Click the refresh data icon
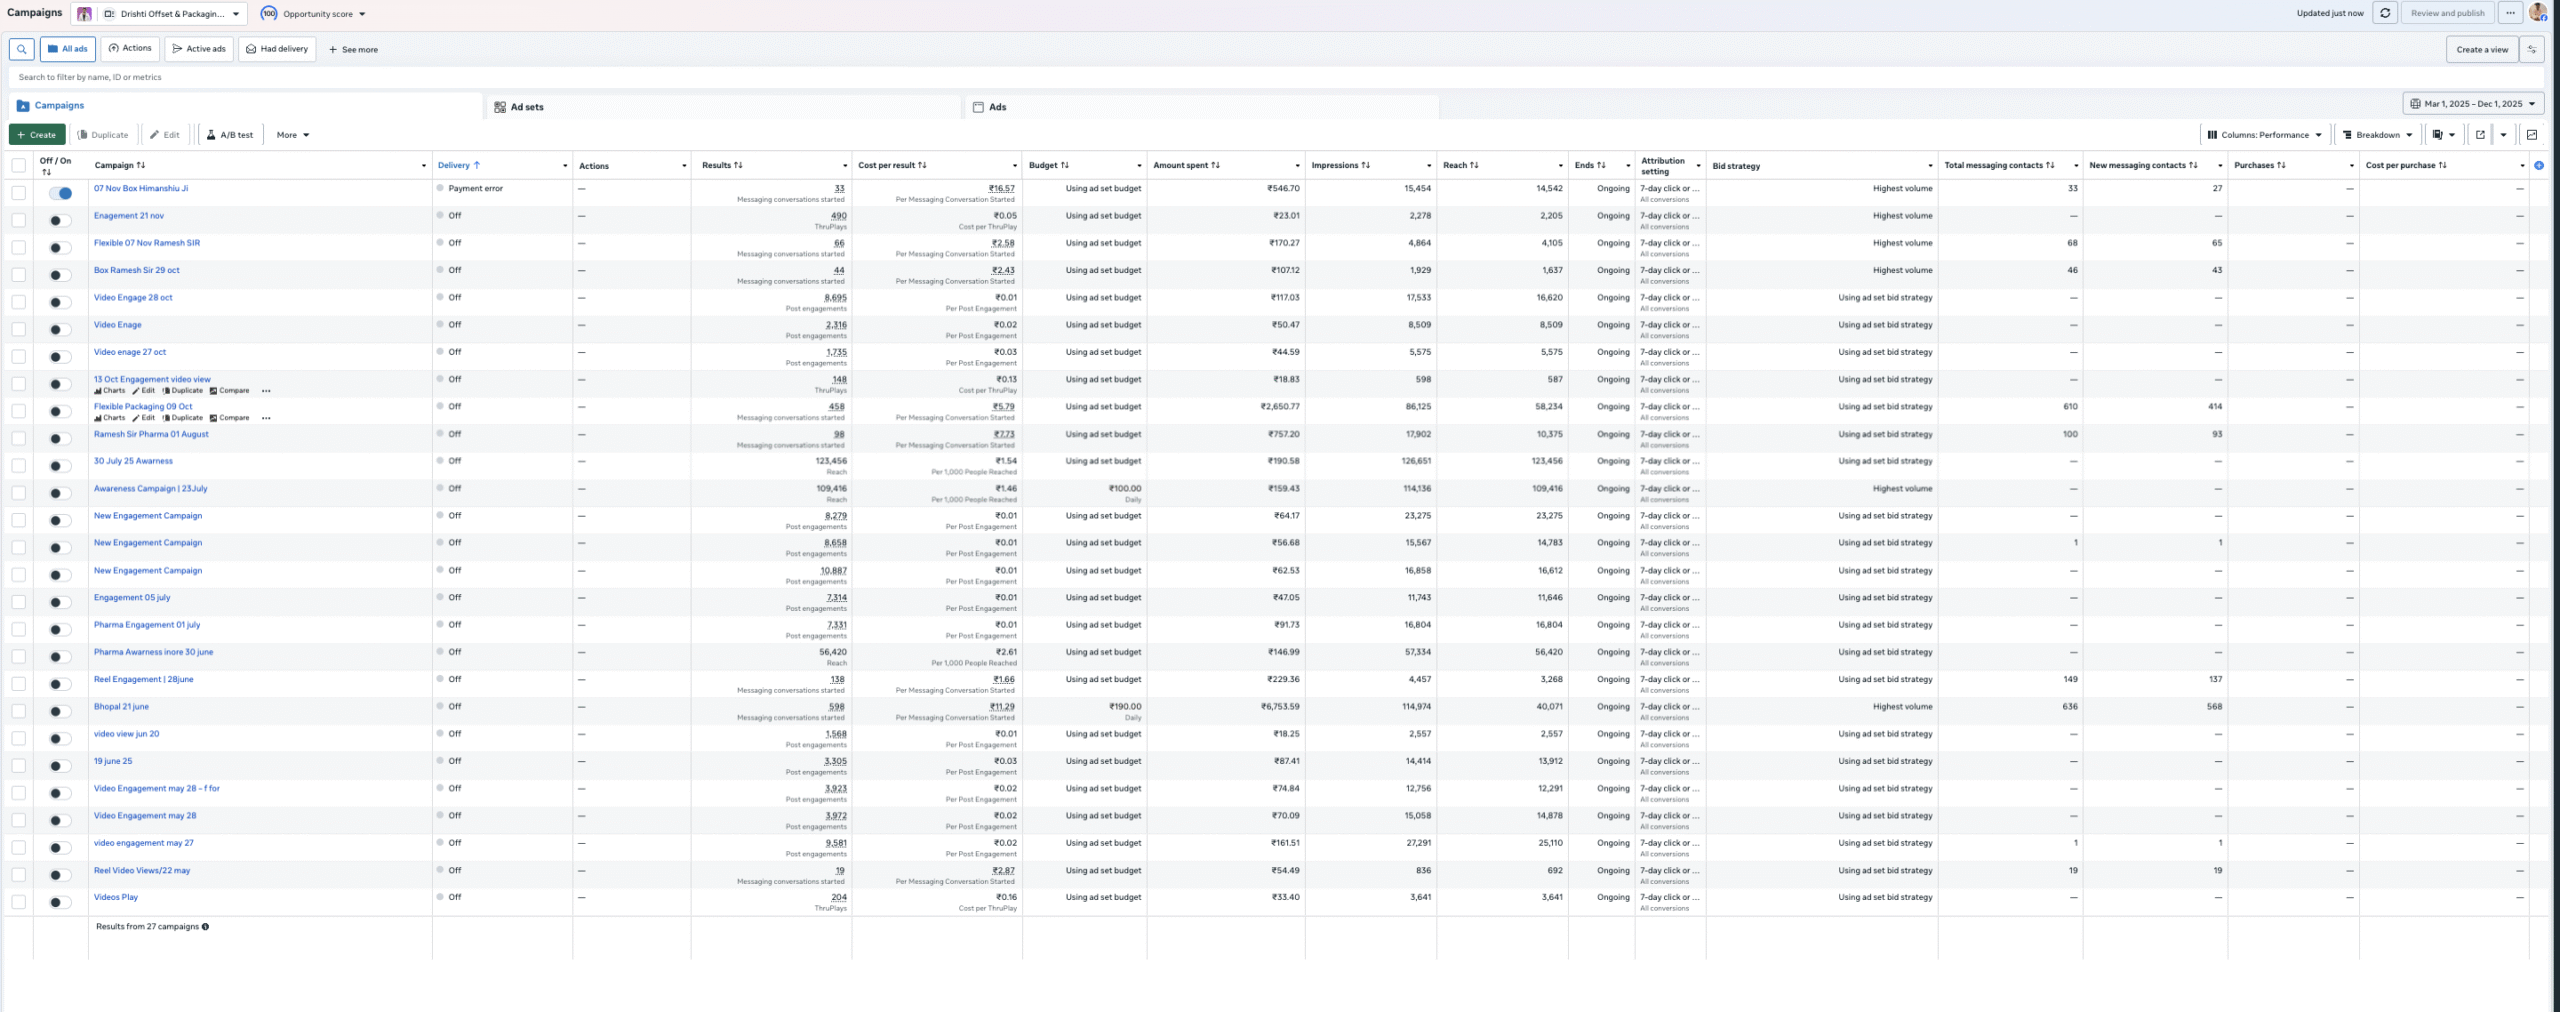2560x1012 pixels. 2385,13
